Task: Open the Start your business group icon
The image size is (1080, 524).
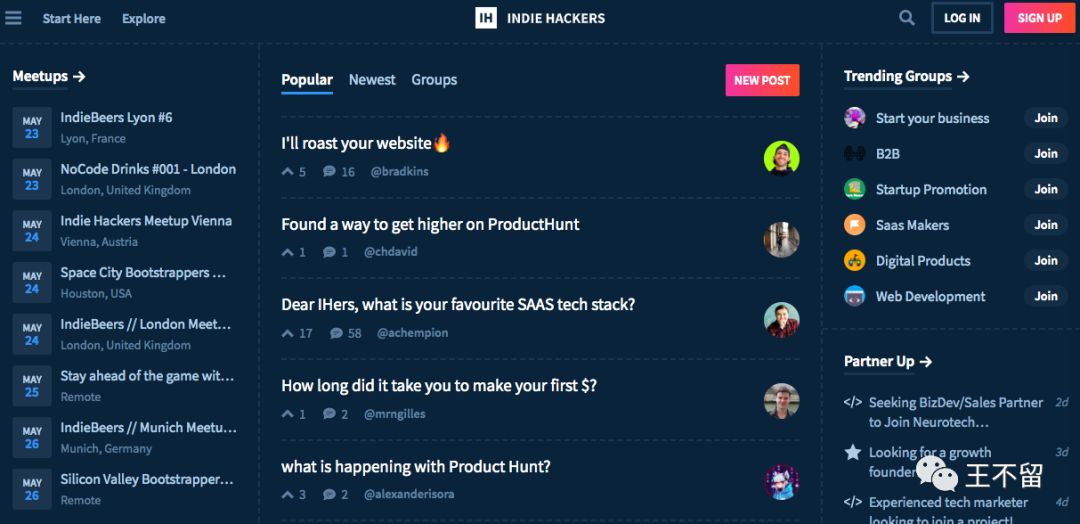Action: pos(855,118)
